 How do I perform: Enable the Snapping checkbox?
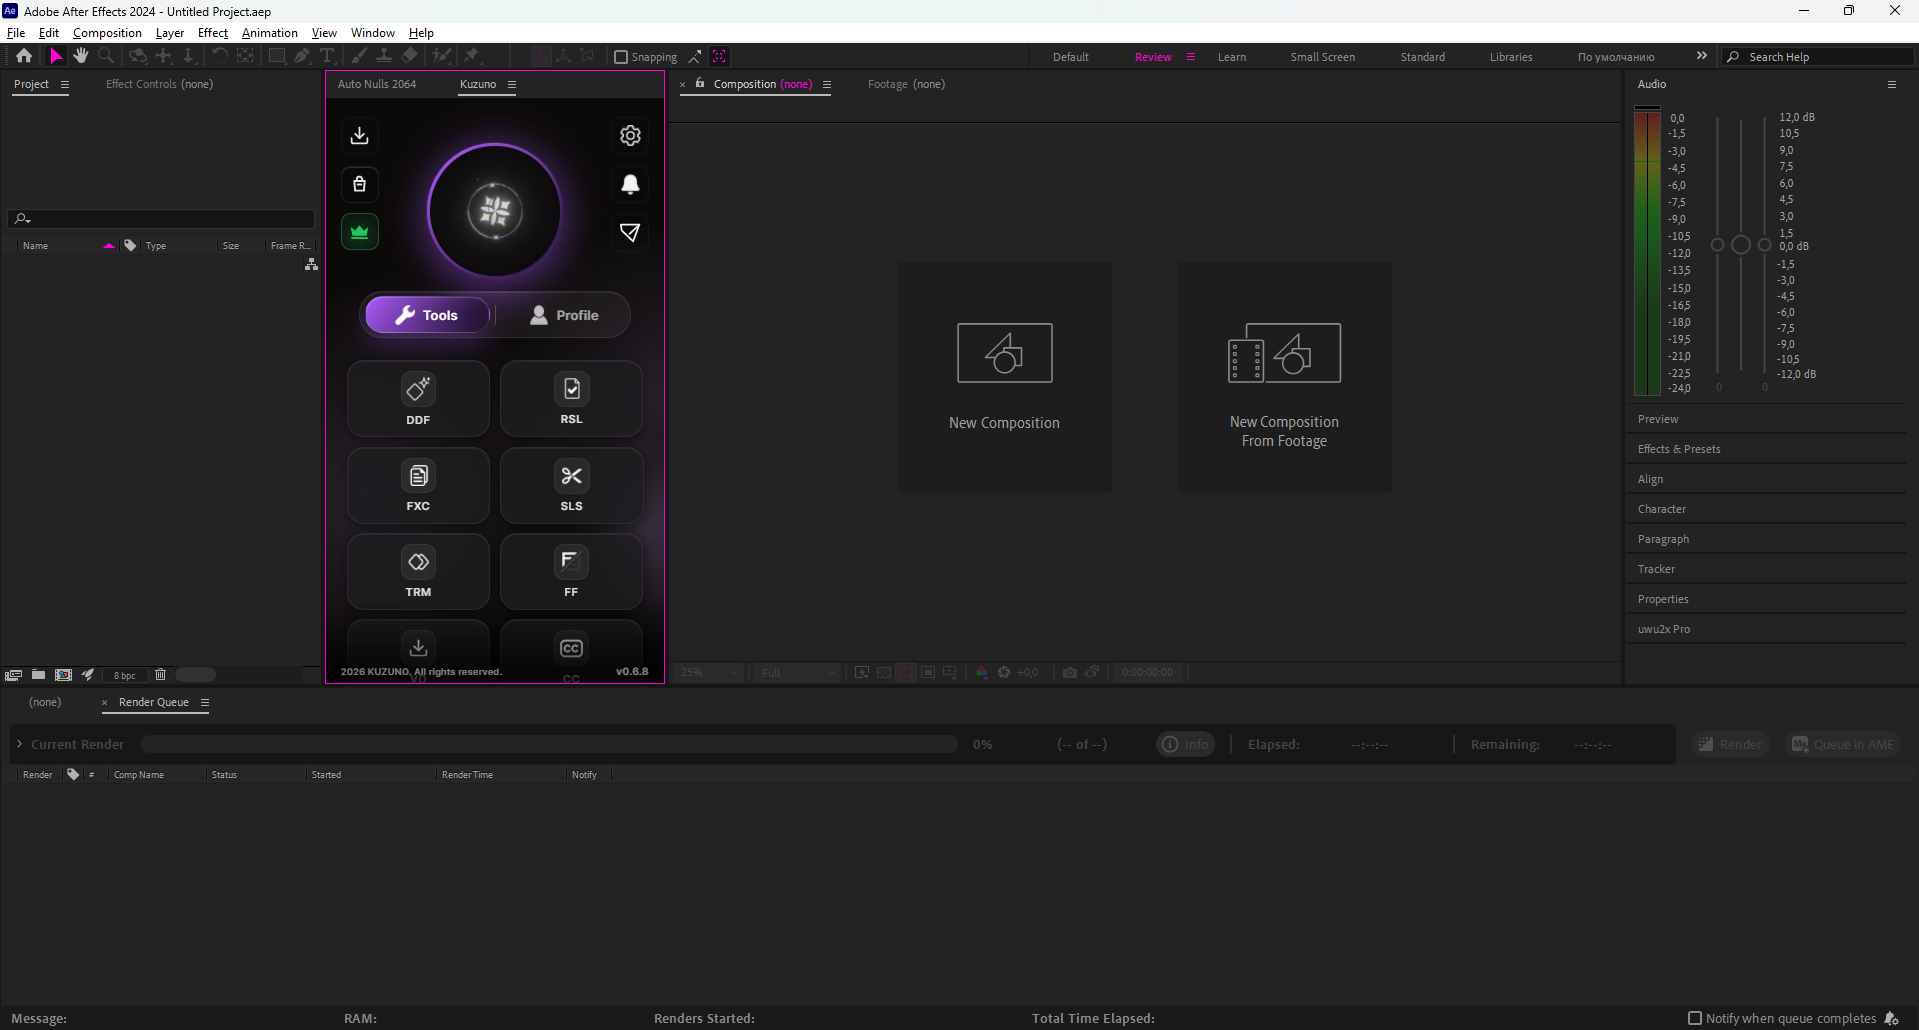pyautogui.click(x=621, y=57)
